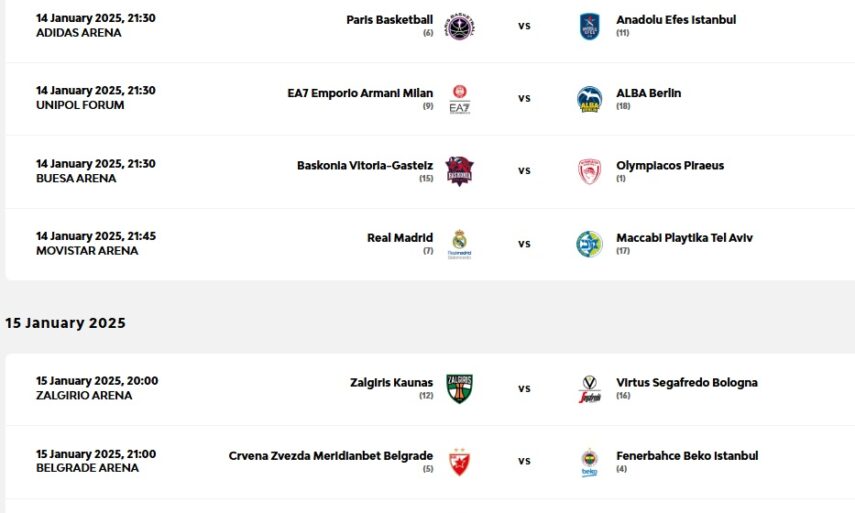Click the Baskonia Vitoria-Gasteiz logo
The image size is (855, 513).
459,171
